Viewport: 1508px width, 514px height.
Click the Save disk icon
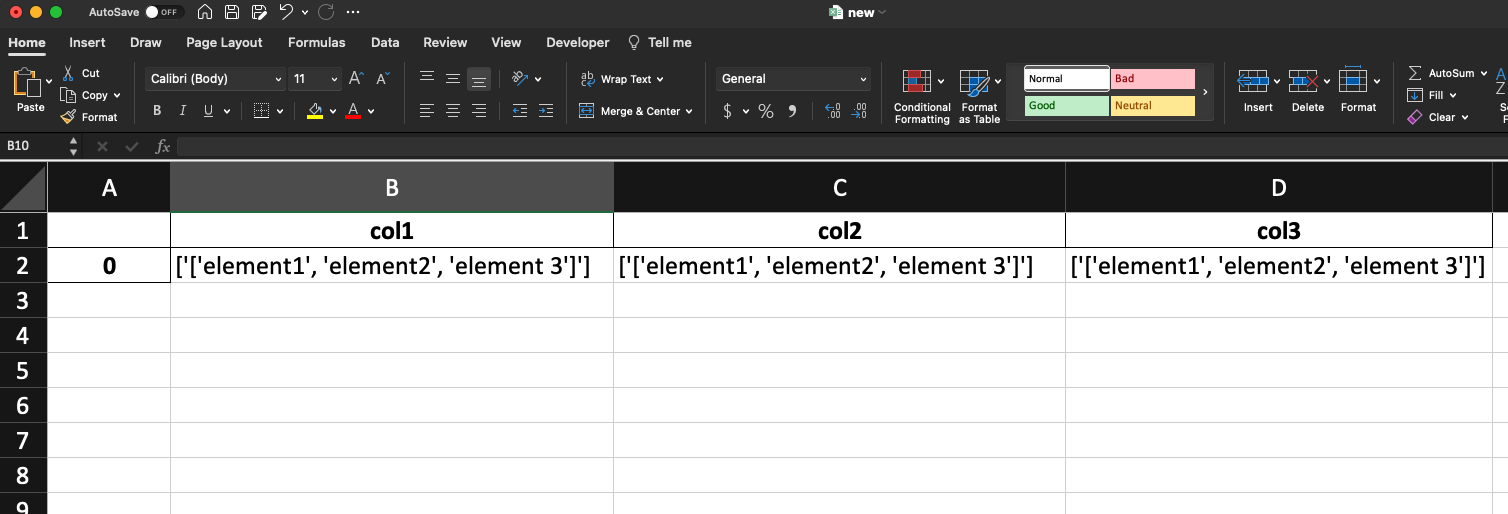[232, 12]
